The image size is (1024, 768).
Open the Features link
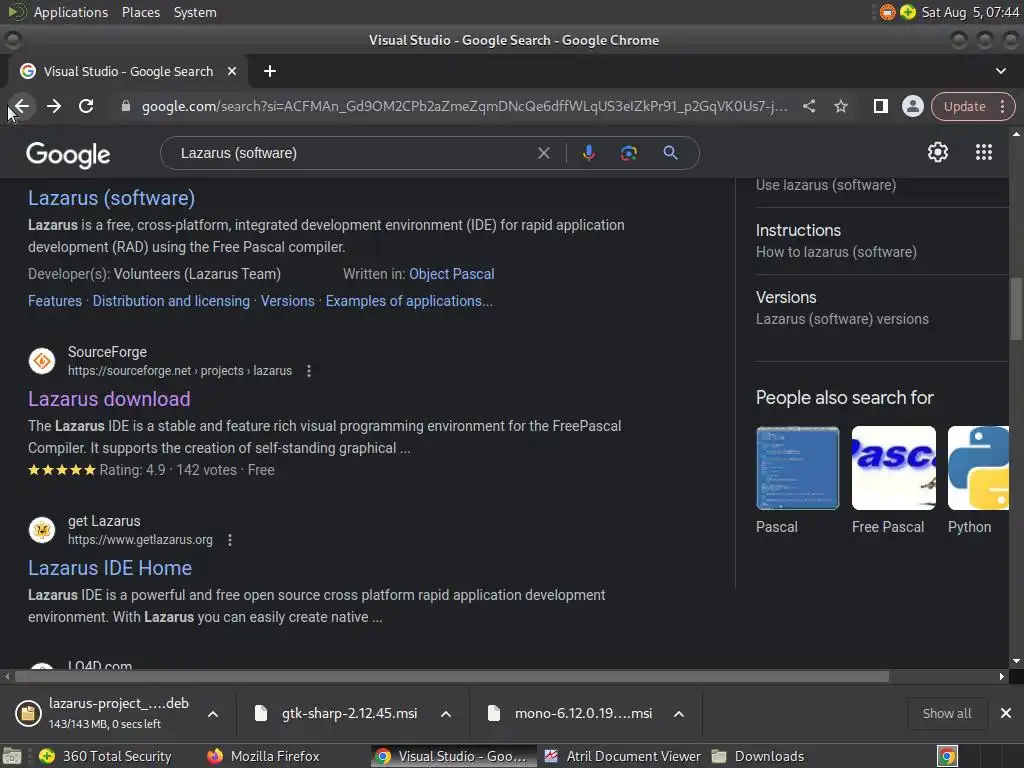pyautogui.click(x=55, y=301)
